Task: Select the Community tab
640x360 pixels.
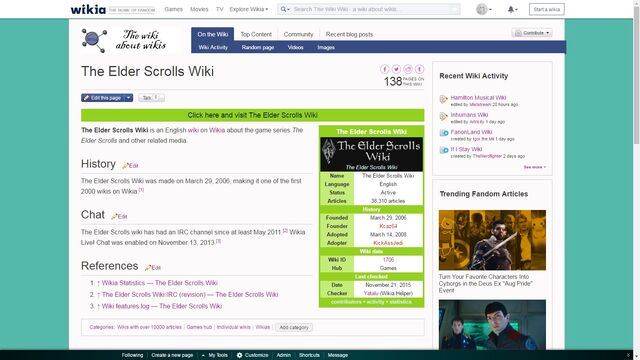Action: pos(298,34)
